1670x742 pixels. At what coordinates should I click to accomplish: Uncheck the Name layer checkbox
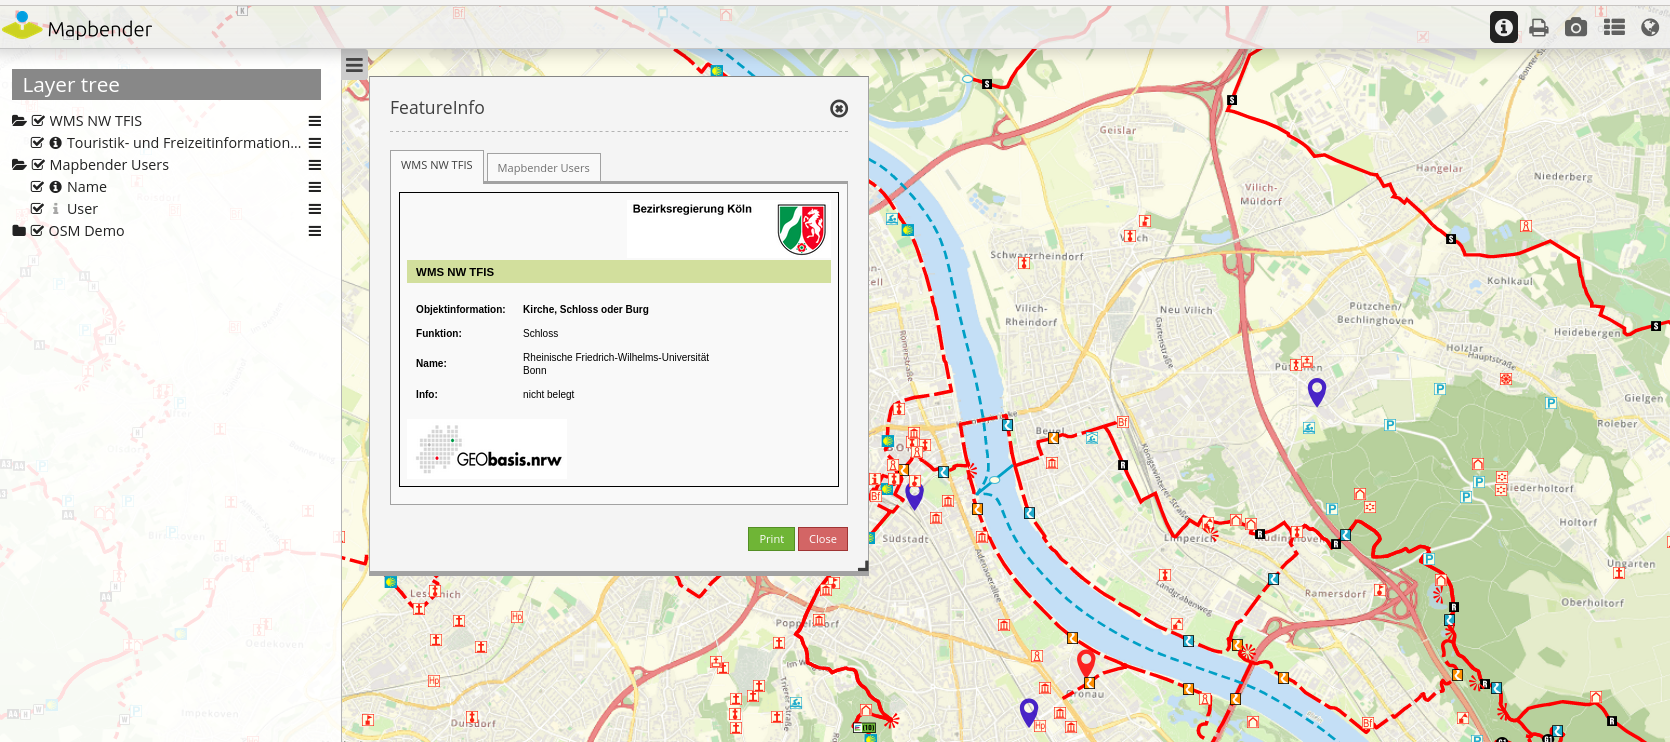coord(37,186)
